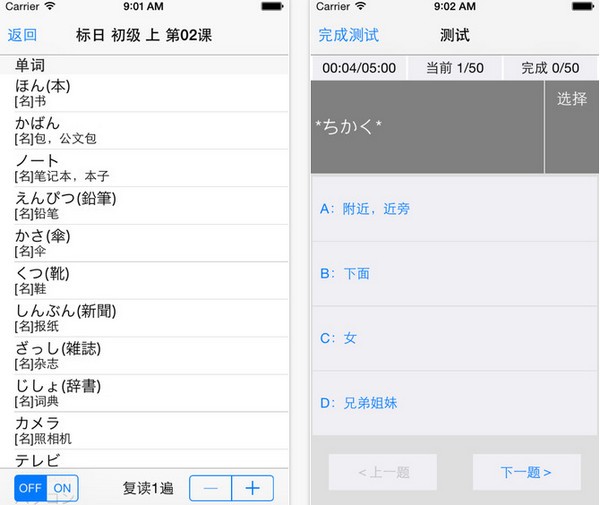
Task: Select the word ざっし(雑誌)
Action: (x=144, y=355)
